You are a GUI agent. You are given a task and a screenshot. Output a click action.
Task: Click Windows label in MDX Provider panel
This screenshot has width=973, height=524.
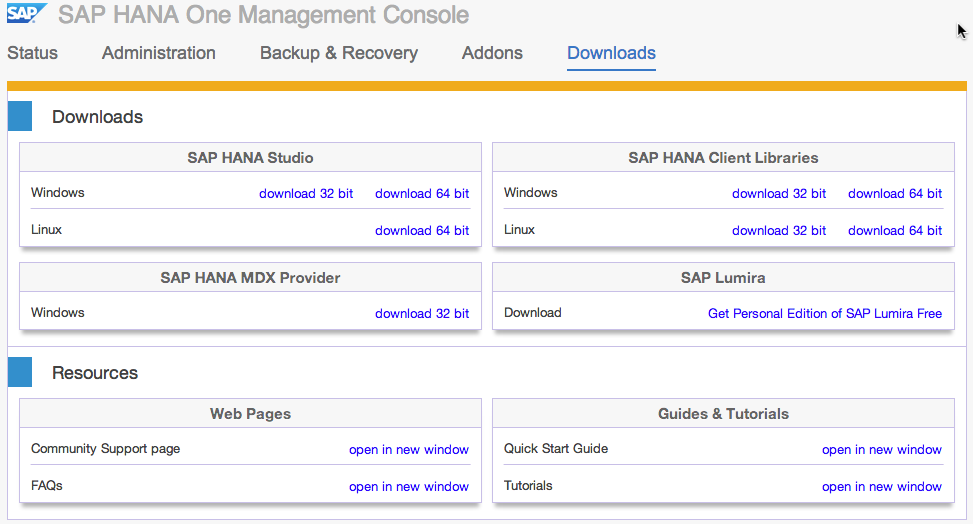tap(58, 312)
